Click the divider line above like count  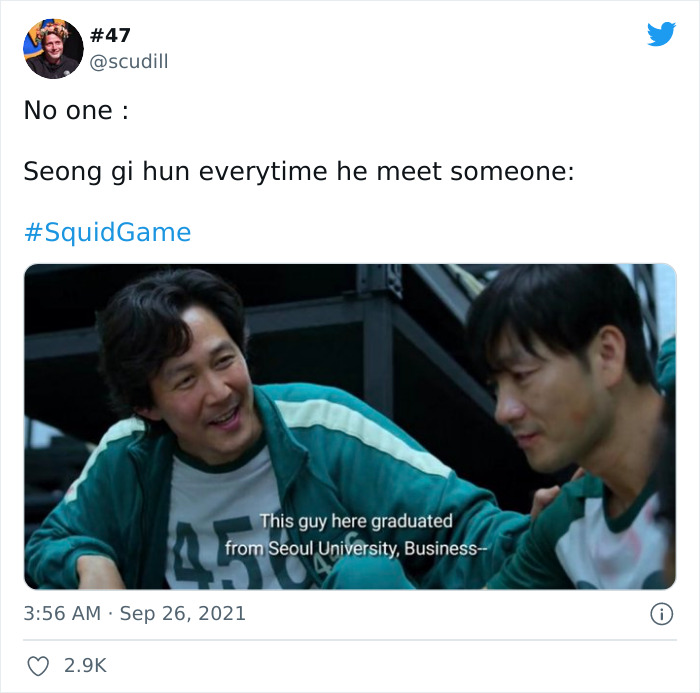click(x=350, y=640)
